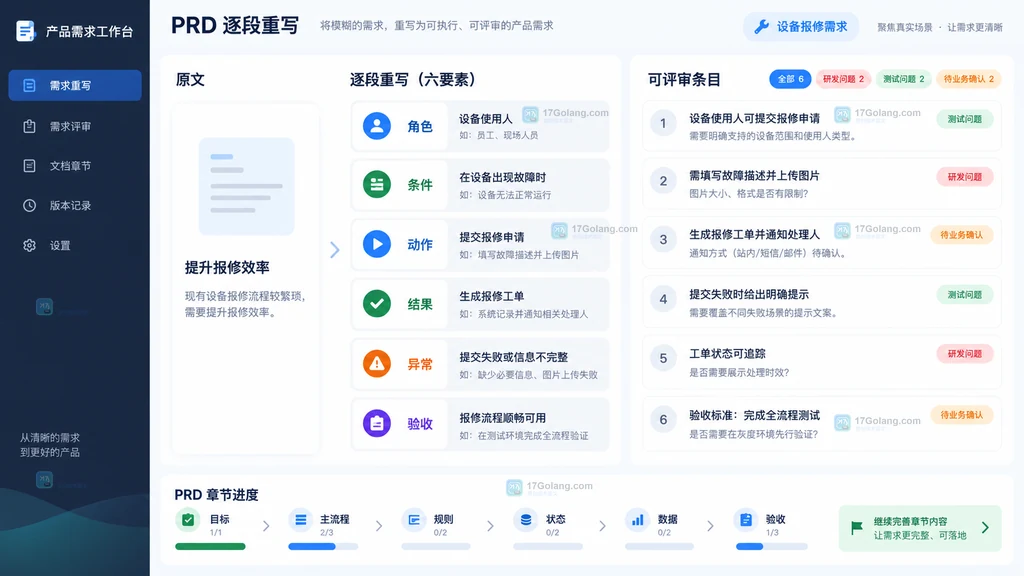Click 测试问题 tag on item 1
Image resolution: width=1024 pixels, height=576 pixels.
(965, 119)
